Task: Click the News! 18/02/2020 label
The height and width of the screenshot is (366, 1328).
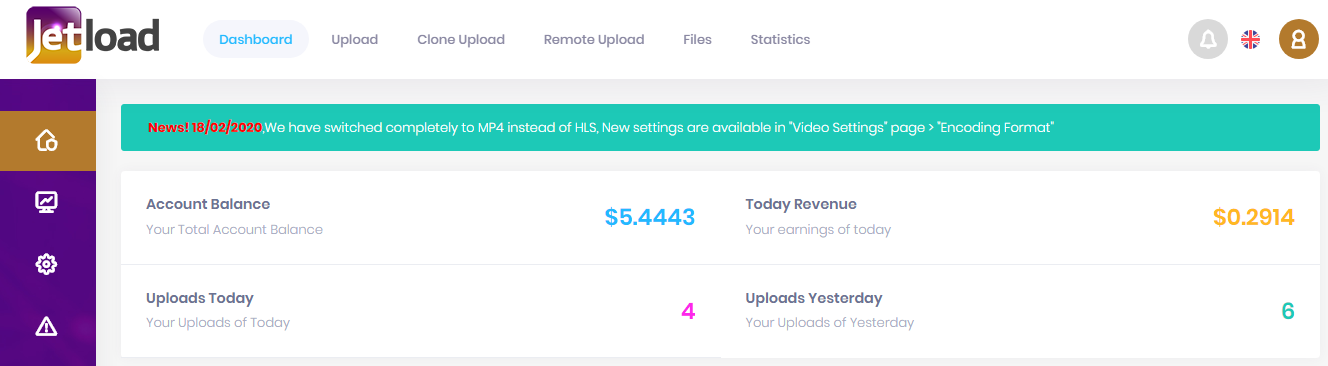Action: click(x=205, y=128)
